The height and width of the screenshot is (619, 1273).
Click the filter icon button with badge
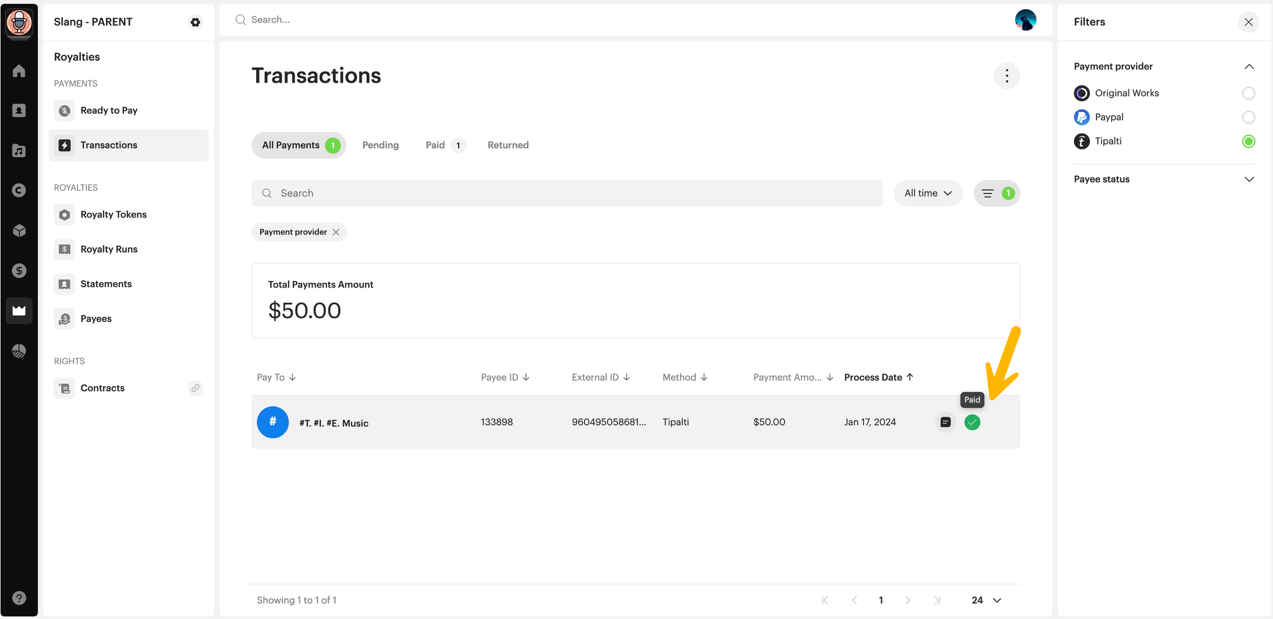(x=996, y=193)
